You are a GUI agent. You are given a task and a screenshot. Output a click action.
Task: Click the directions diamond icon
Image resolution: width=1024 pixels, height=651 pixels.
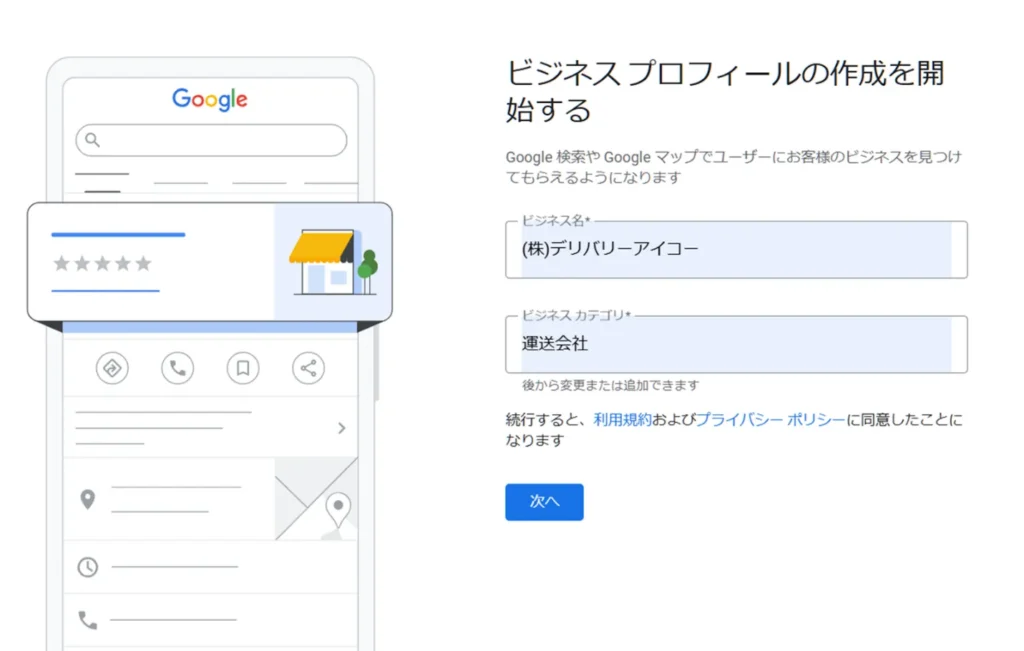pos(112,368)
